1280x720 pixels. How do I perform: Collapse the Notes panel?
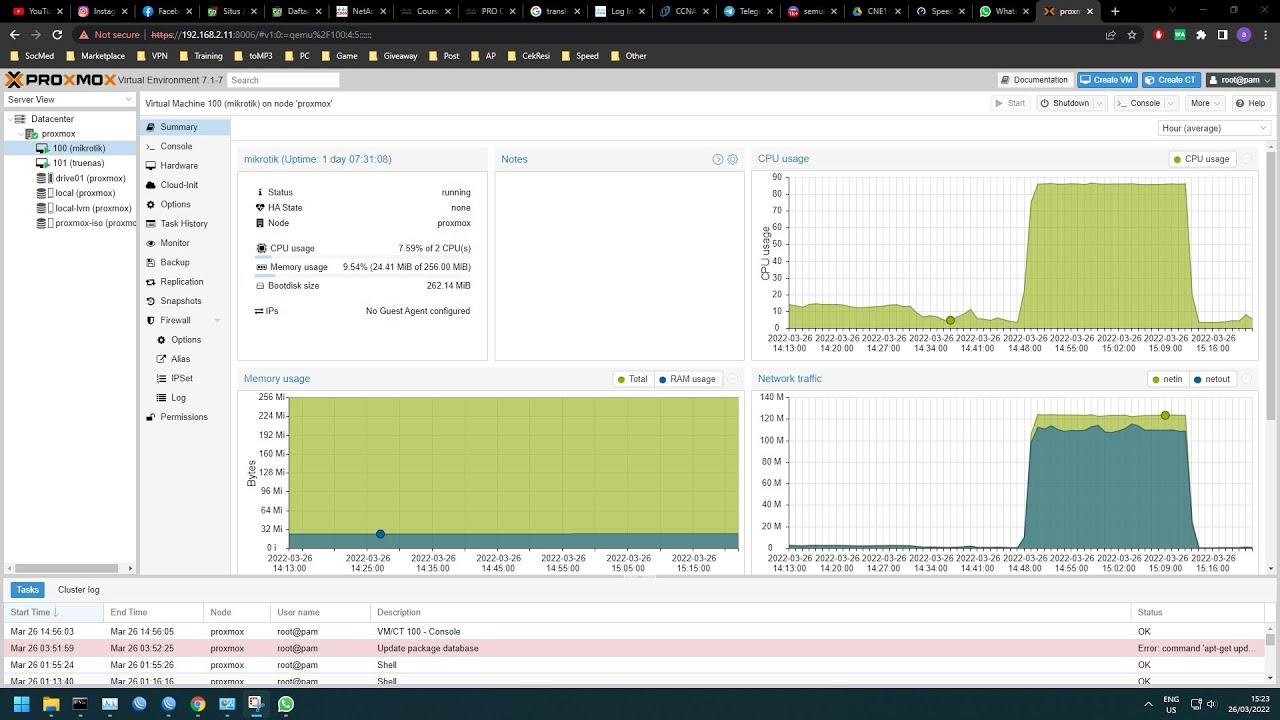coord(718,160)
